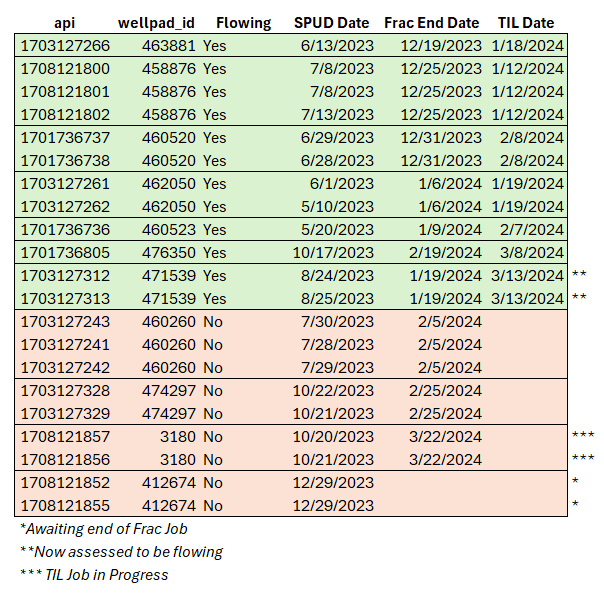Select Frac End Date 2/19/2024 cell
This screenshot has width=604, height=598.
445,253
